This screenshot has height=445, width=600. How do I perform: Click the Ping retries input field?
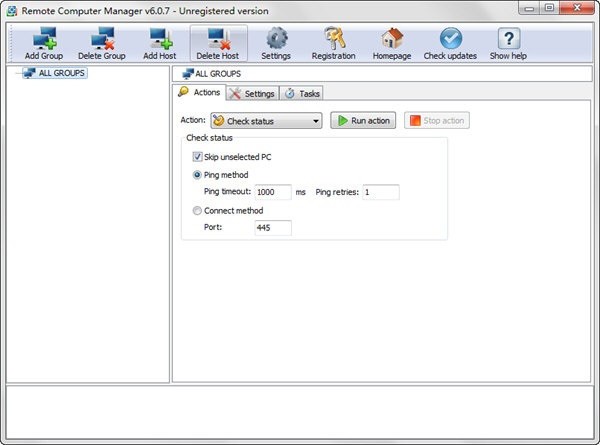tap(380, 192)
